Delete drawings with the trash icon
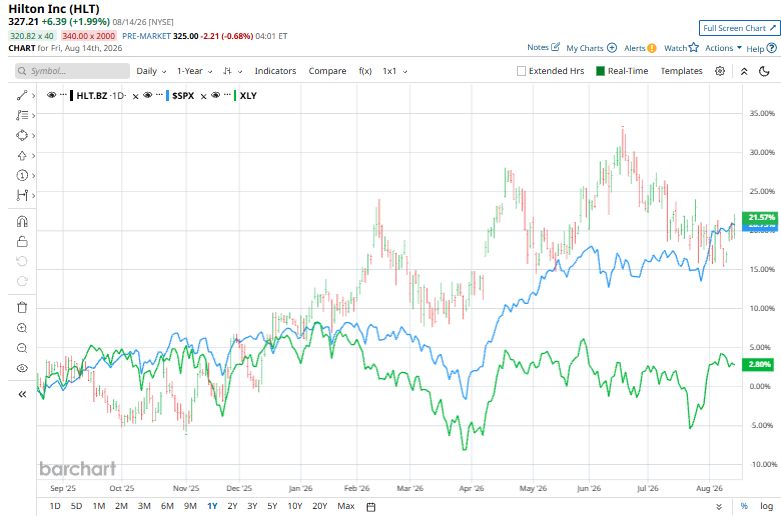Screen dimensions: 781x520 22,307
